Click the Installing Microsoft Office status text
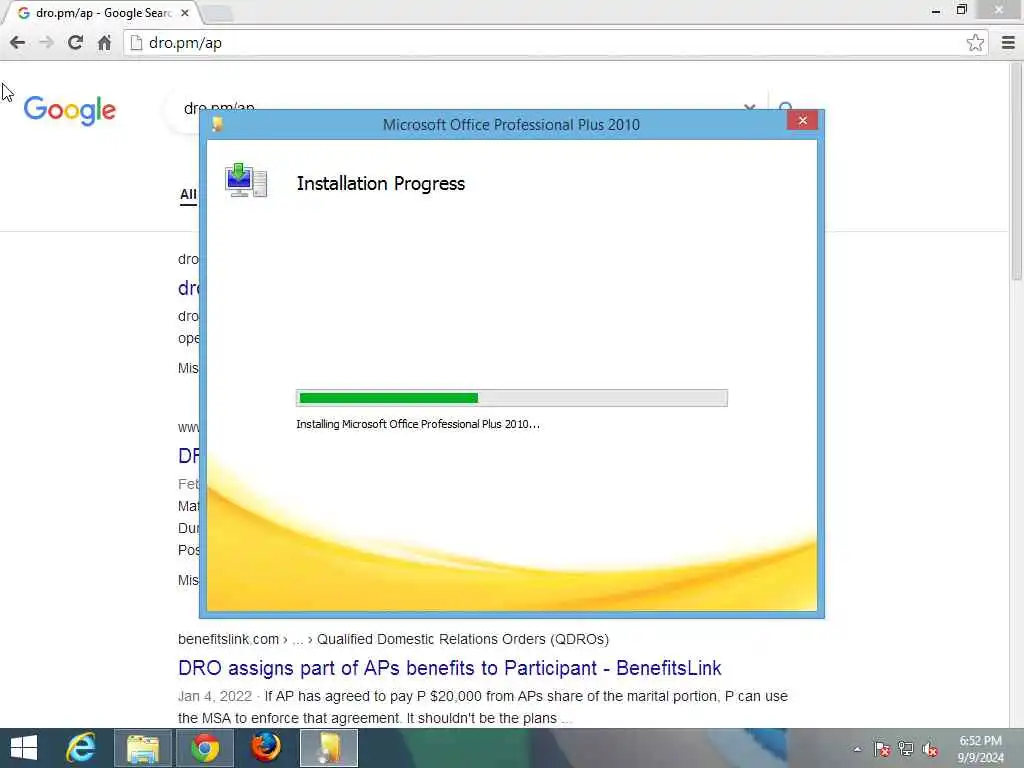This screenshot has width=1024, height=768. click(x=417, y=424)
